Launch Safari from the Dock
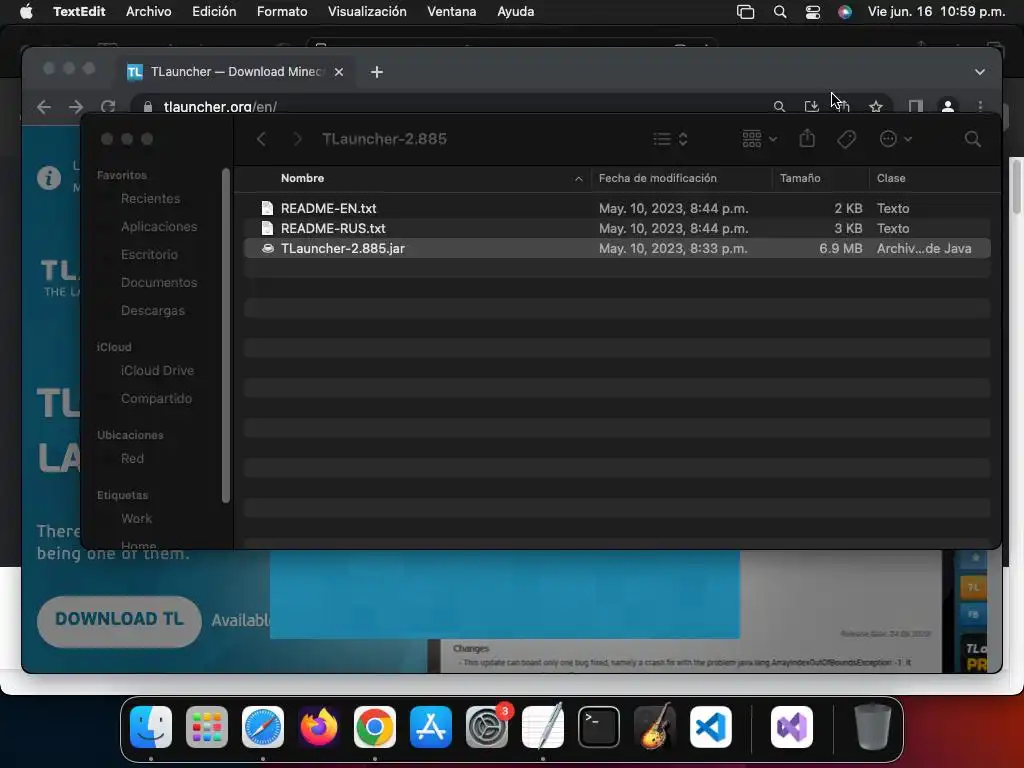Image resolution: width=1024 pixels, height=768 pixels. [x=263, y=727]
